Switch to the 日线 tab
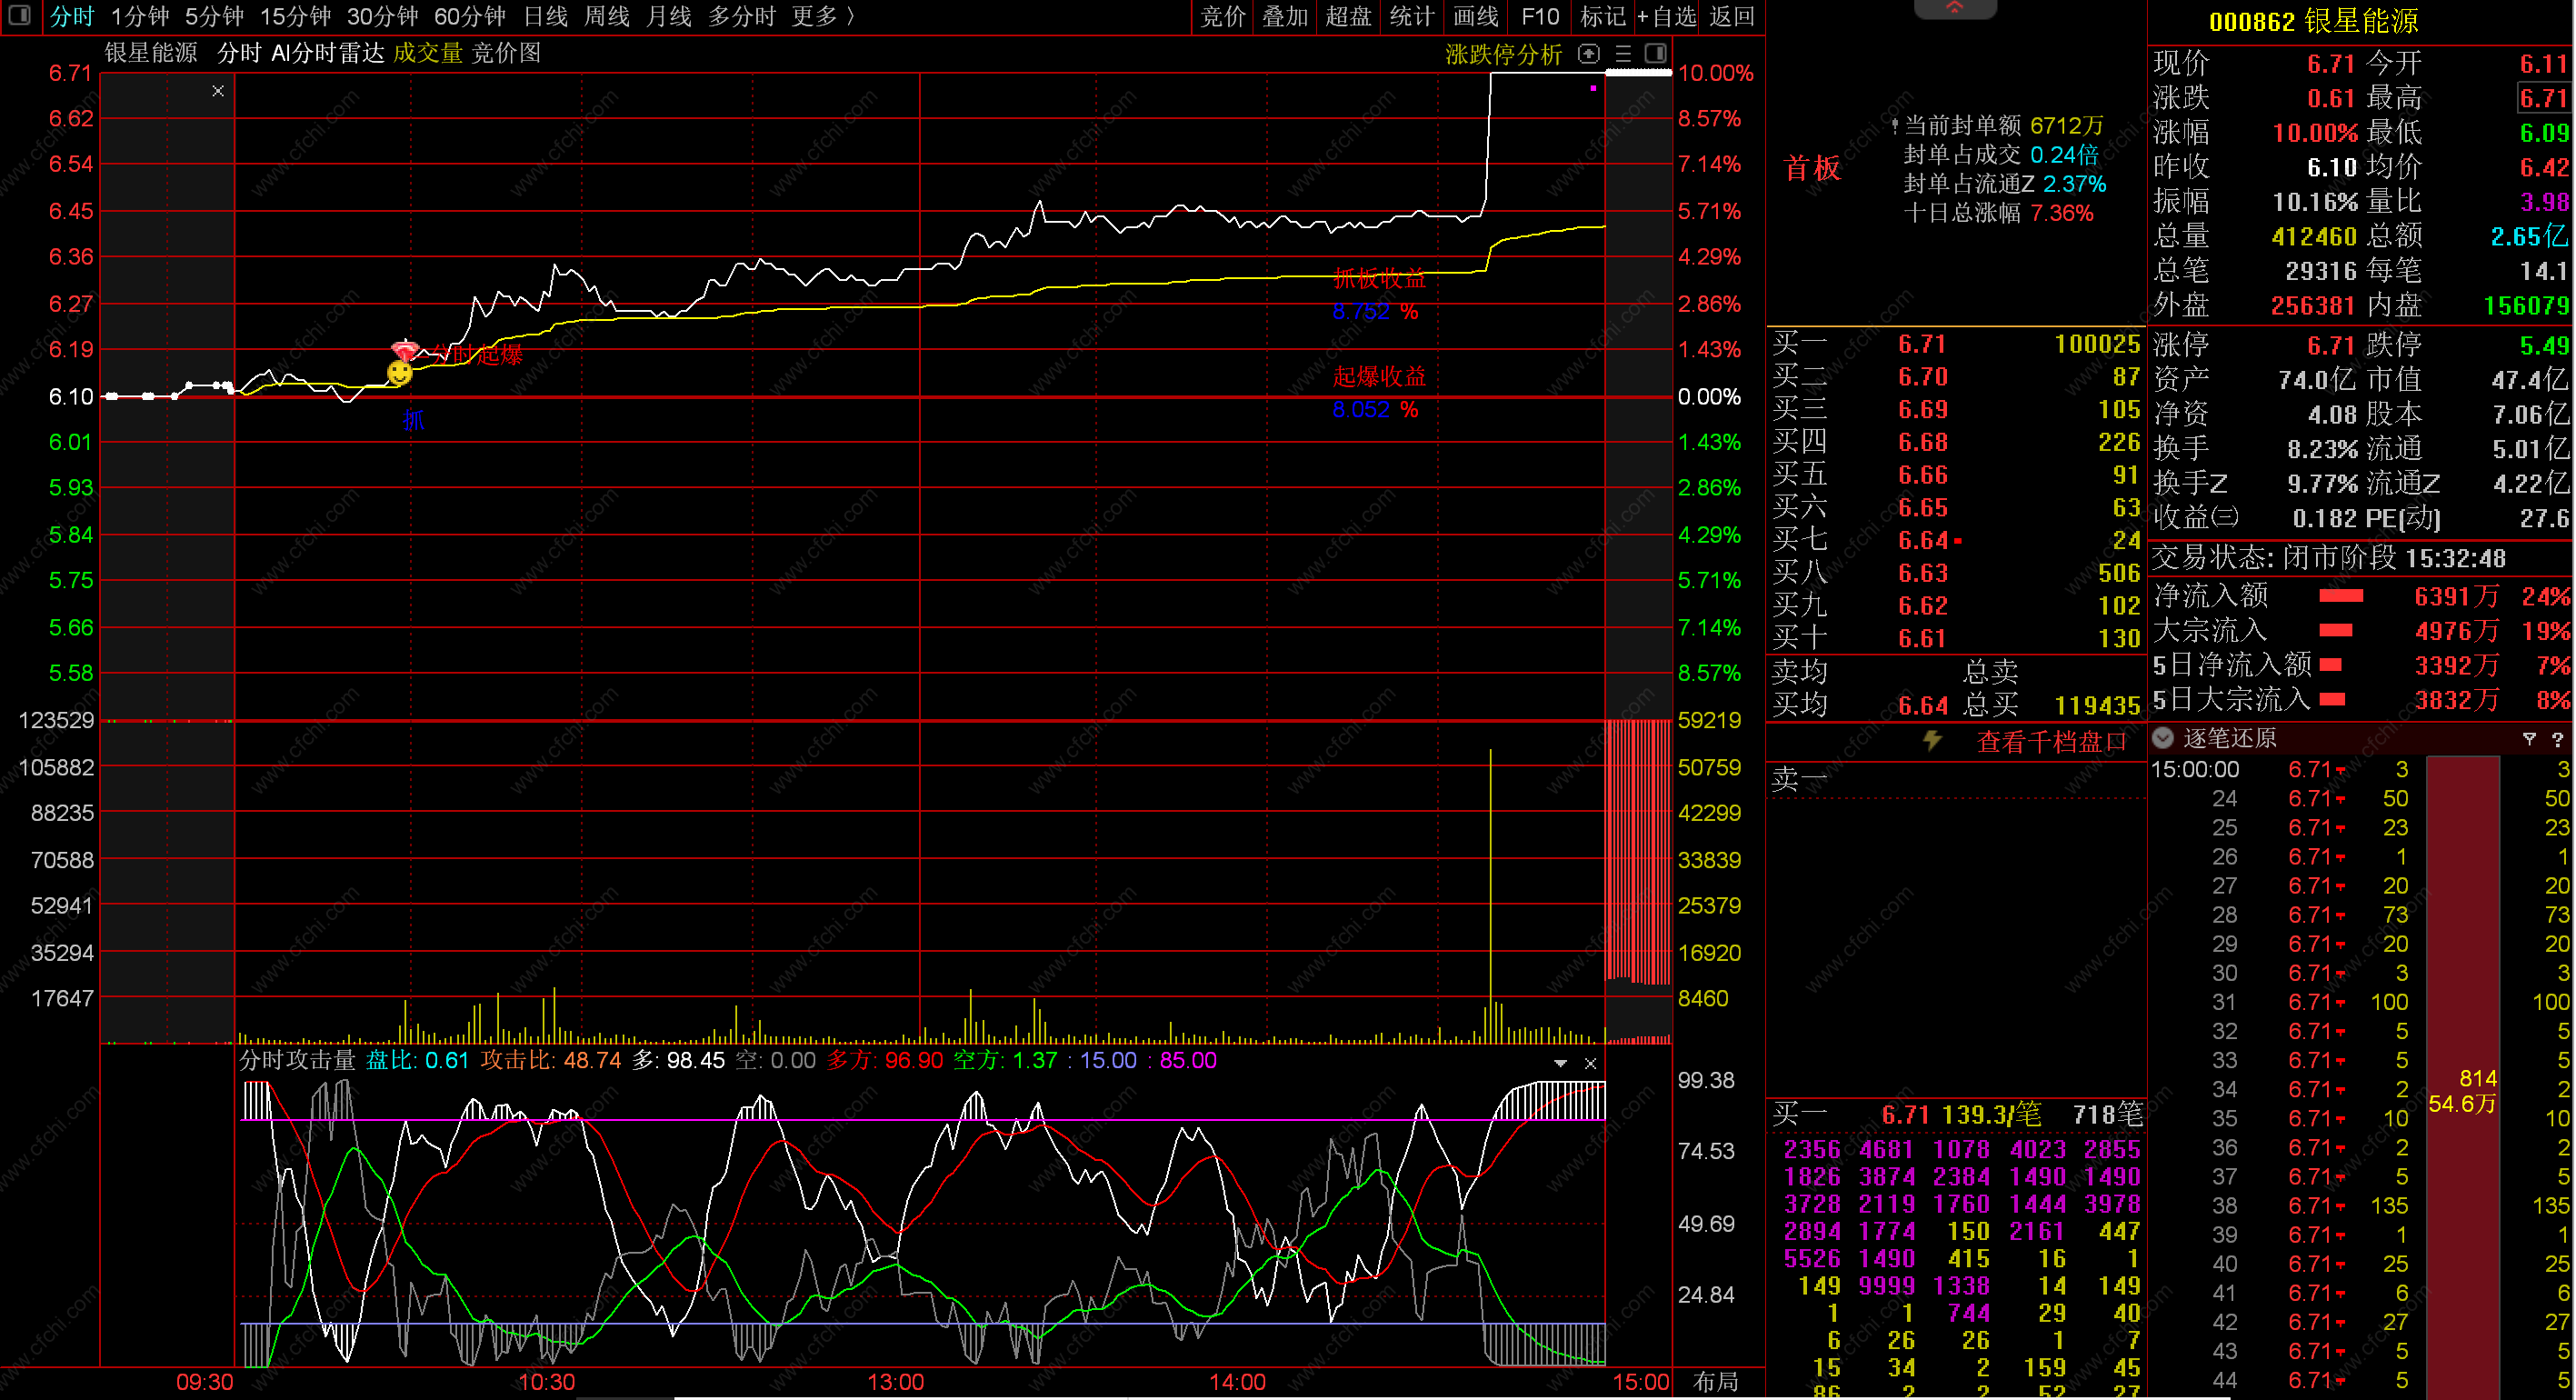This screenshot has height=1400, width=2576. coord(546,16)
